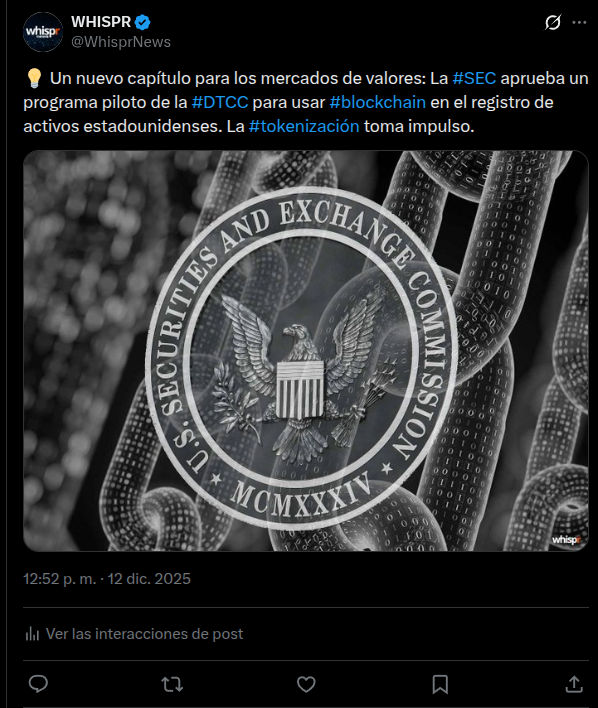Click the blue verified badge
This screenshot has width=598, height=708.
tap(143, 22)
